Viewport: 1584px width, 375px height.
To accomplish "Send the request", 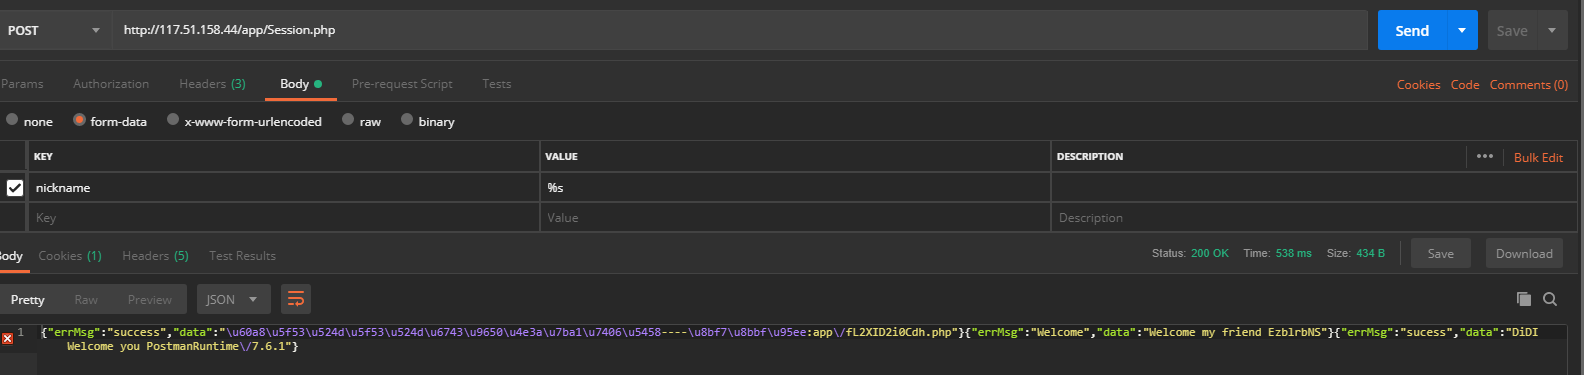I will pyautogui.click(x=1412, y=31).
